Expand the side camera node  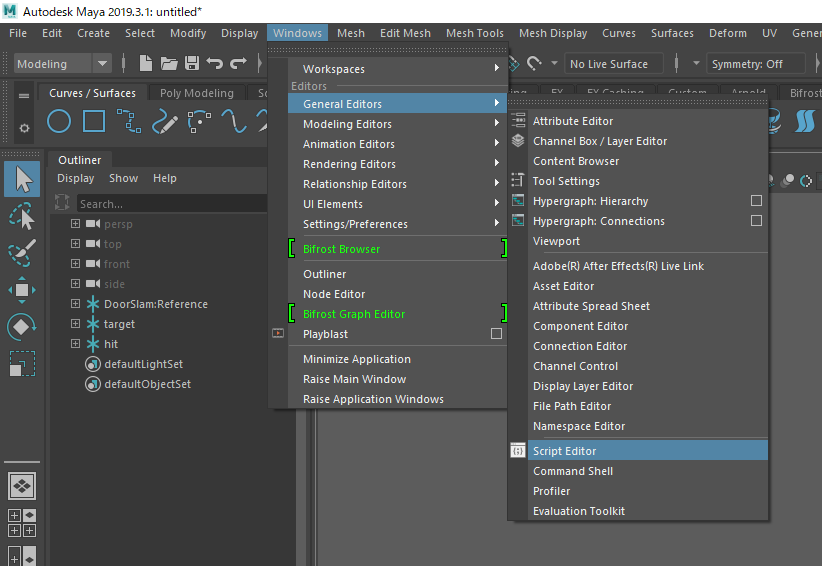(x=75, y=284)
